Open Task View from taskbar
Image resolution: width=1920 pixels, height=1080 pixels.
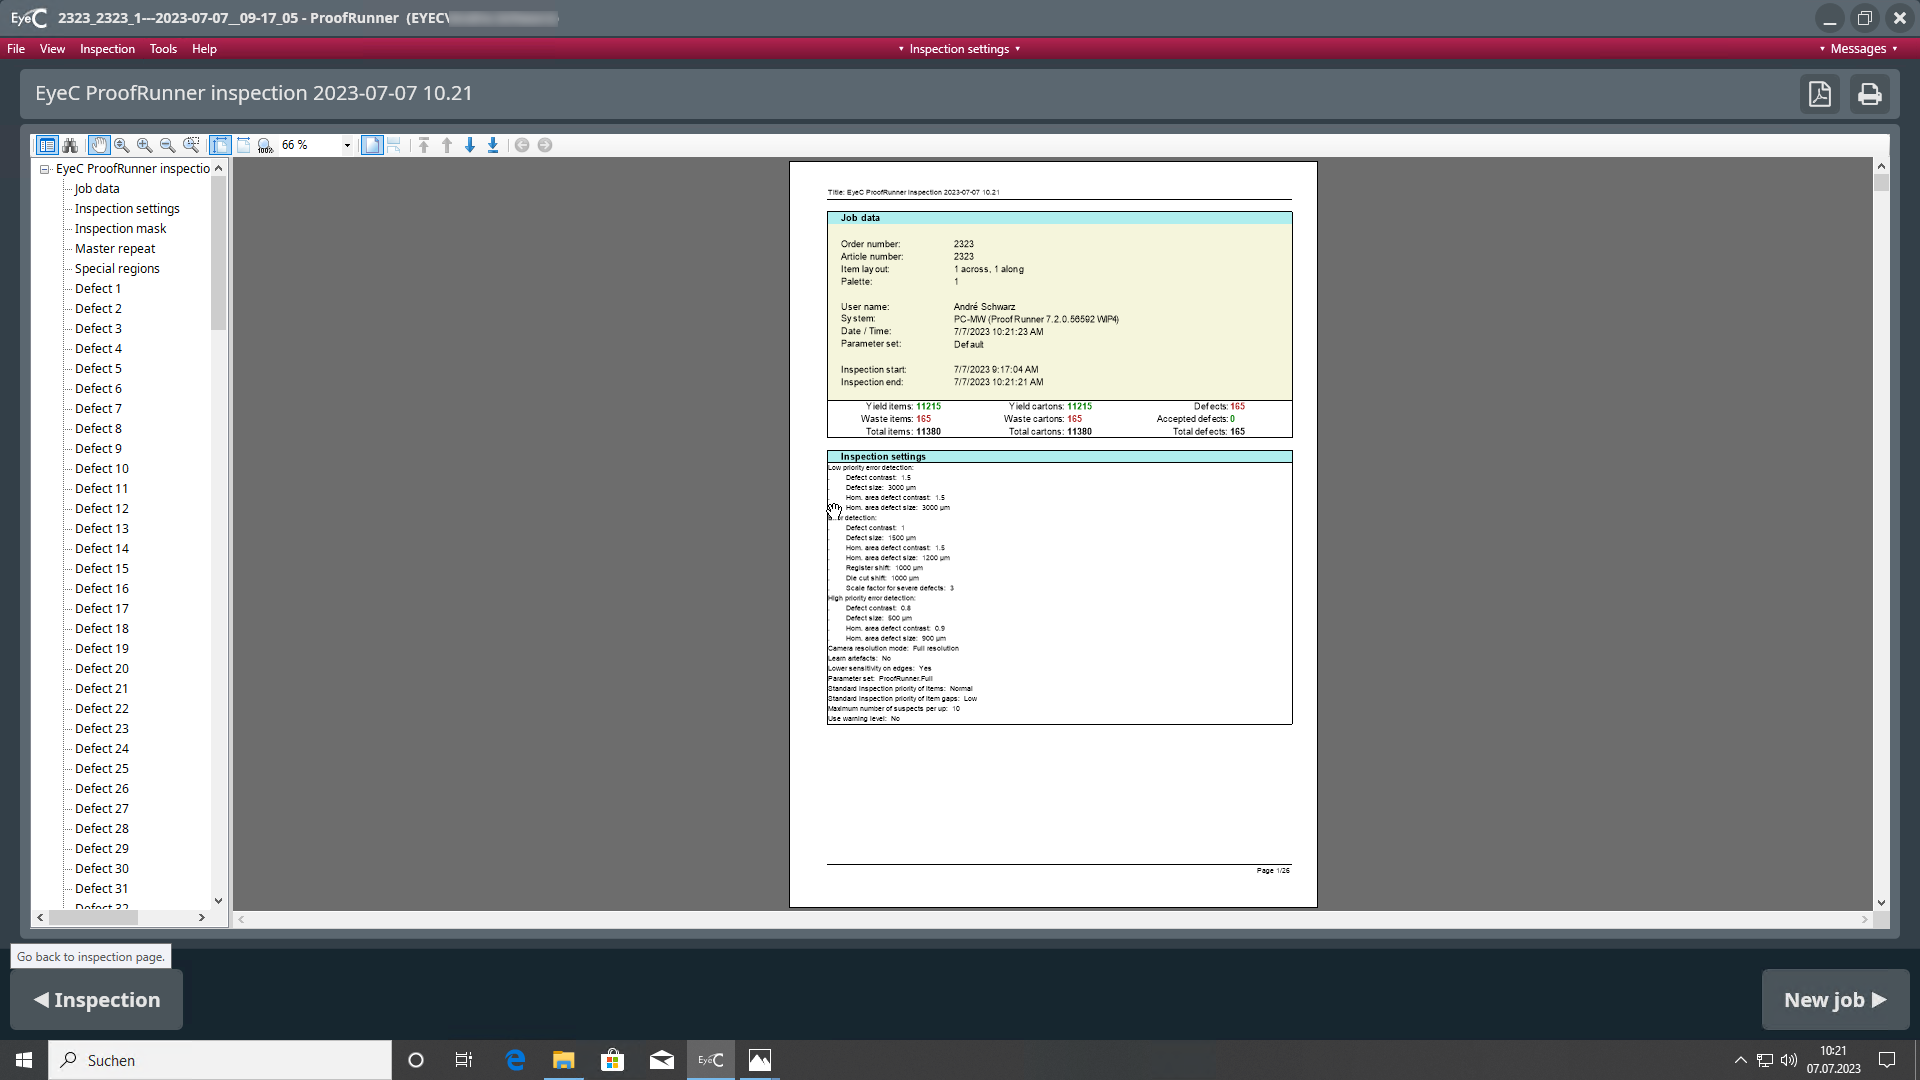(x=464, y=1060)
